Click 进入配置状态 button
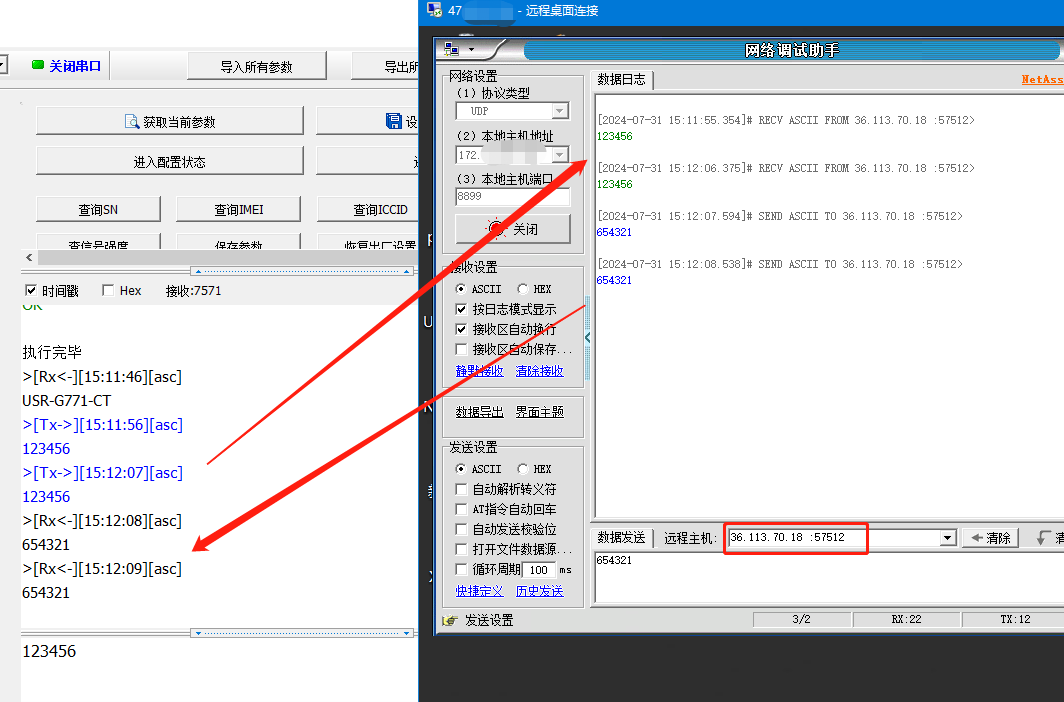The height and width of the screenshot is (702, 1064). point(170,161)
